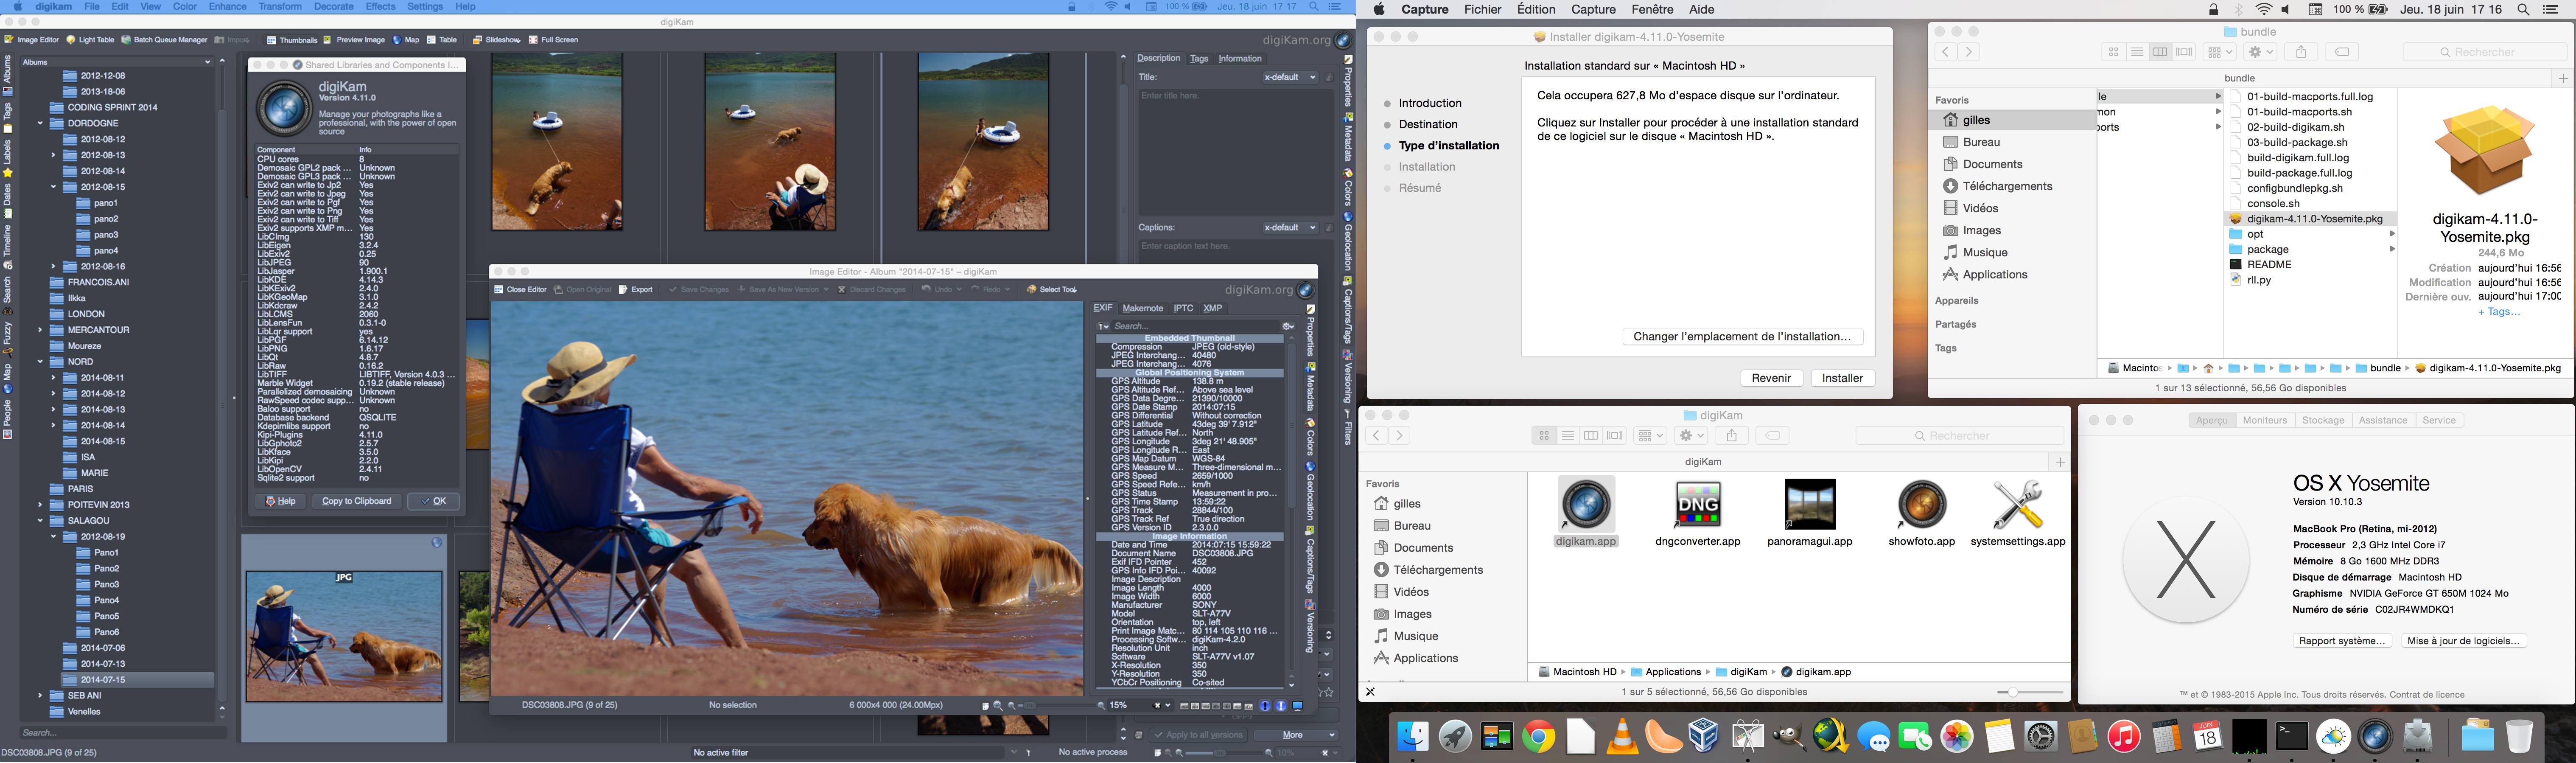2576x763 pixels.
Task: Launch Batch Queue Manager in digiKam
Action: click(x=164, y=40)
